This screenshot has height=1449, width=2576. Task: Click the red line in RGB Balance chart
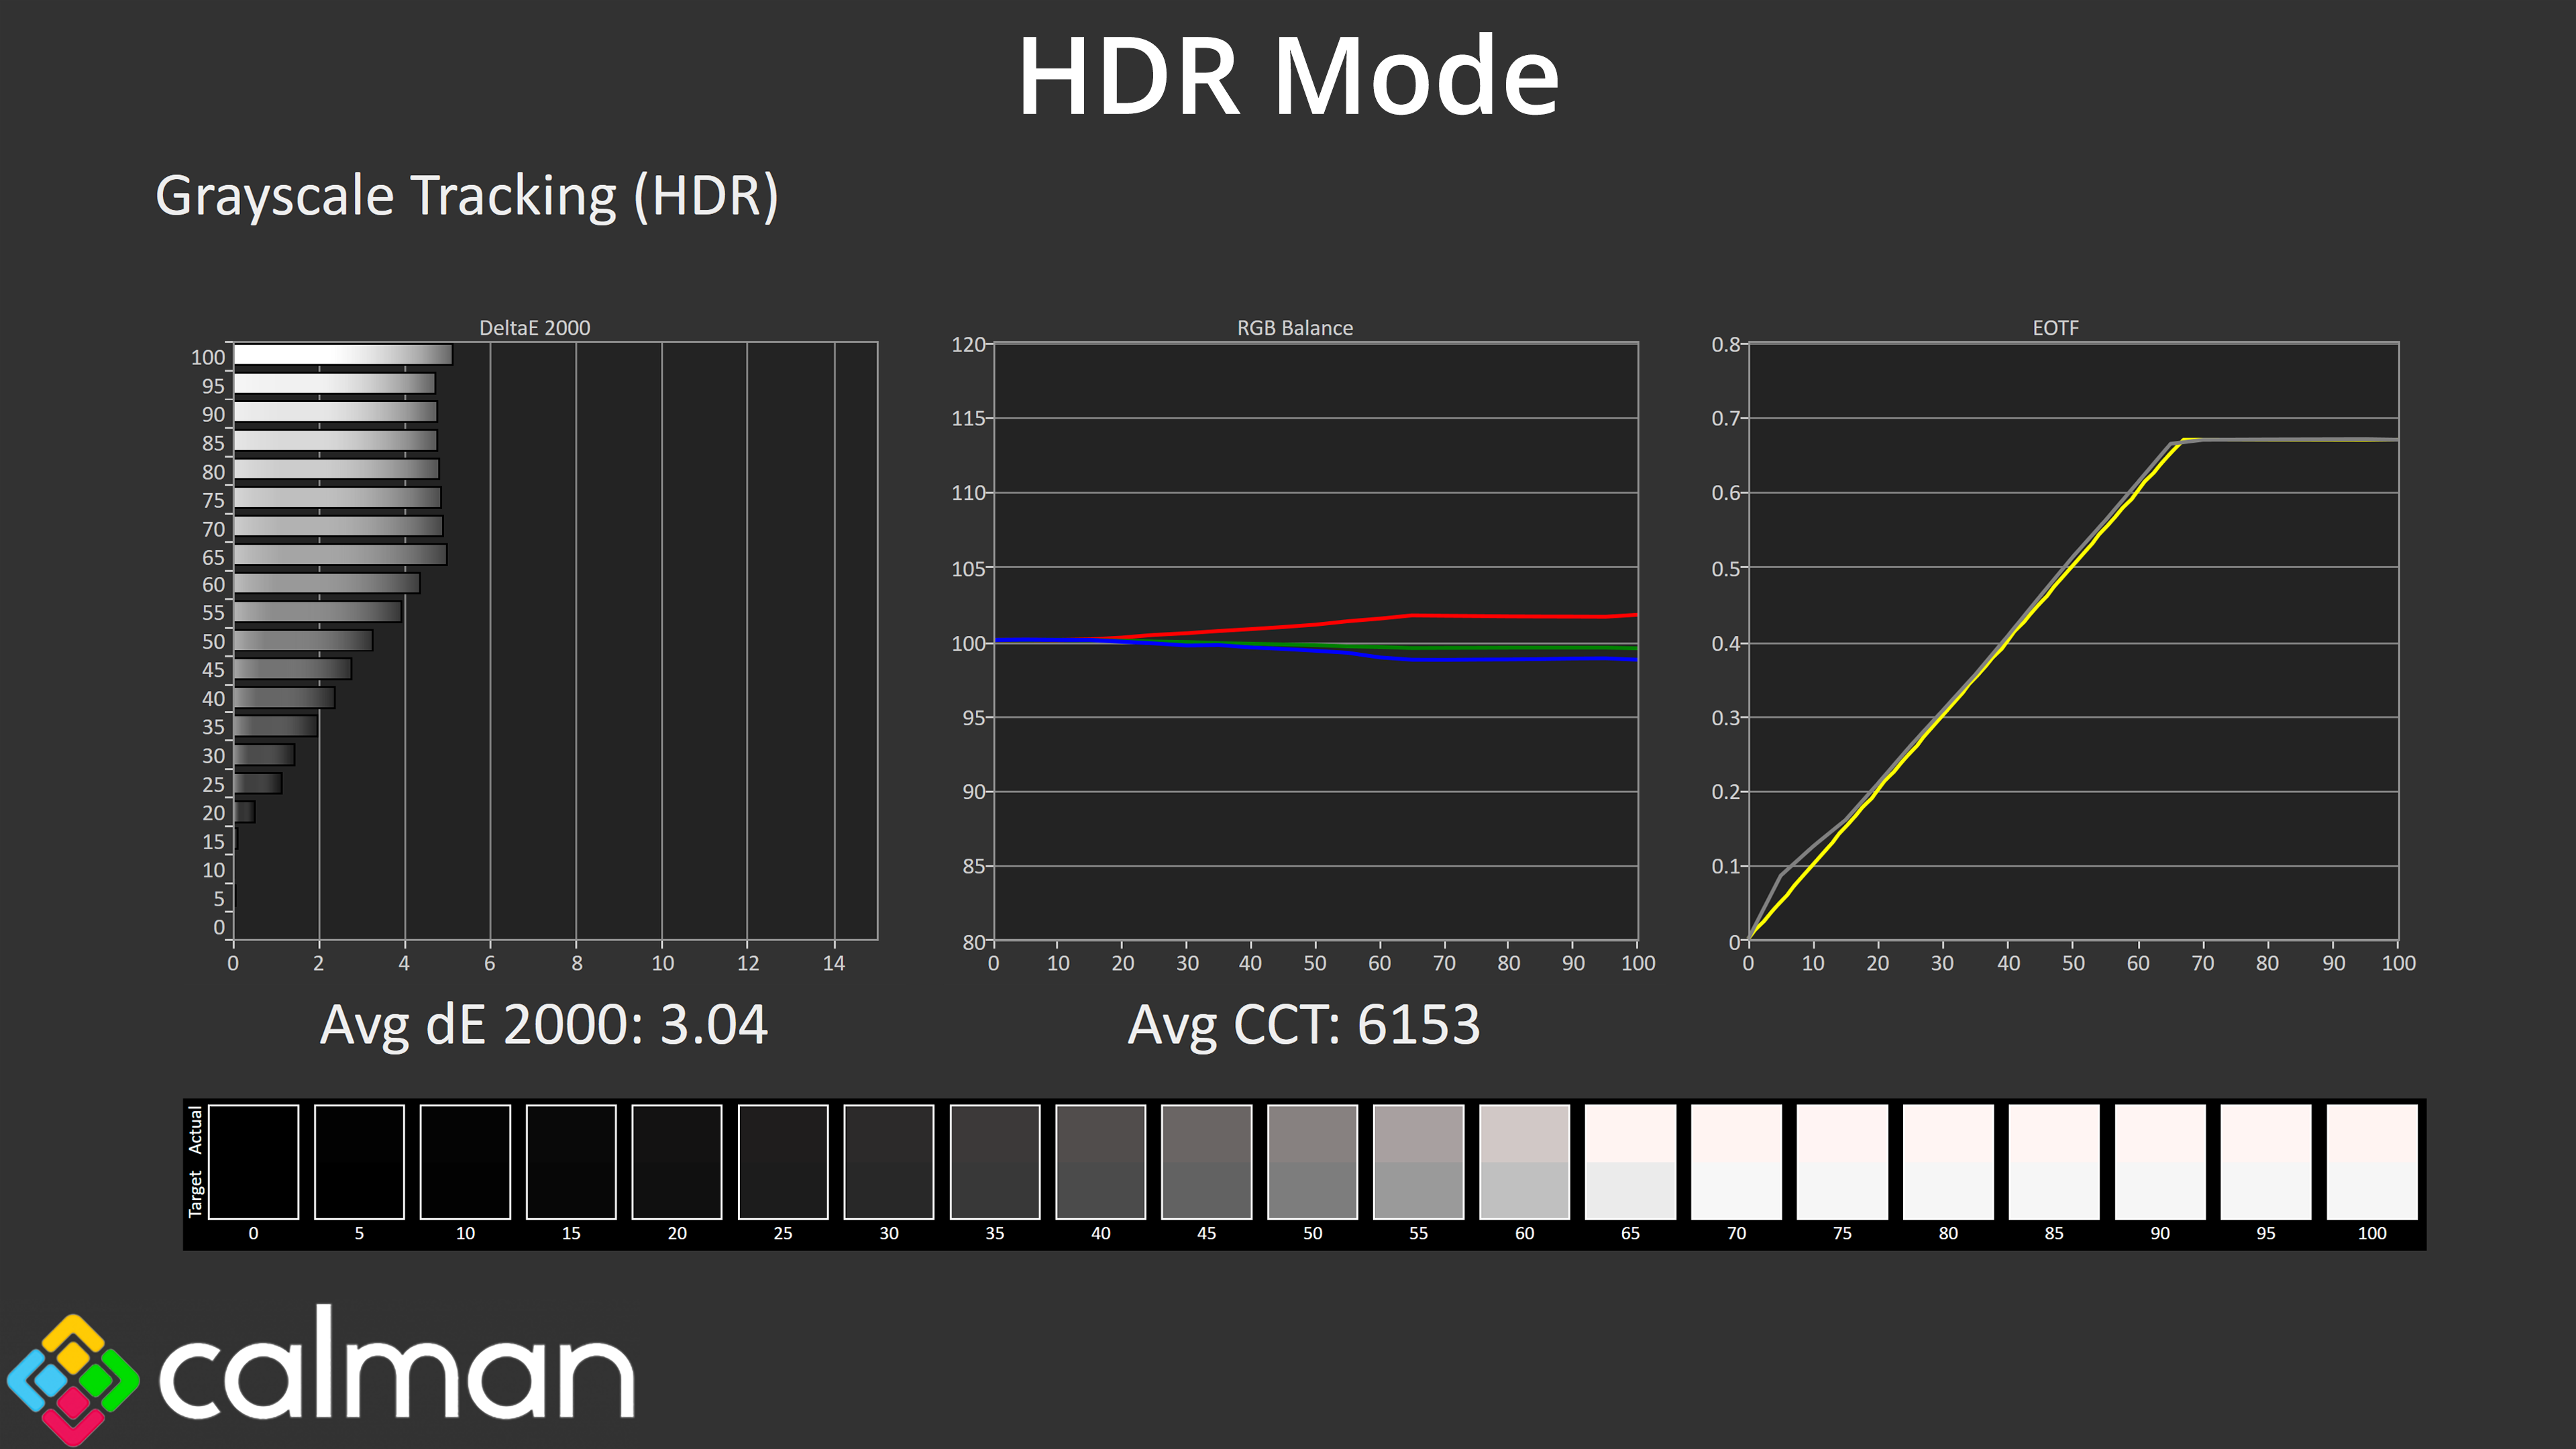coord(1500,616)
